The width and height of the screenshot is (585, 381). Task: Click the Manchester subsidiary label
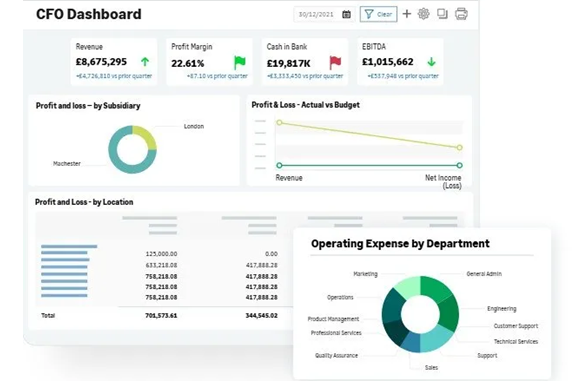coord(67,163)
